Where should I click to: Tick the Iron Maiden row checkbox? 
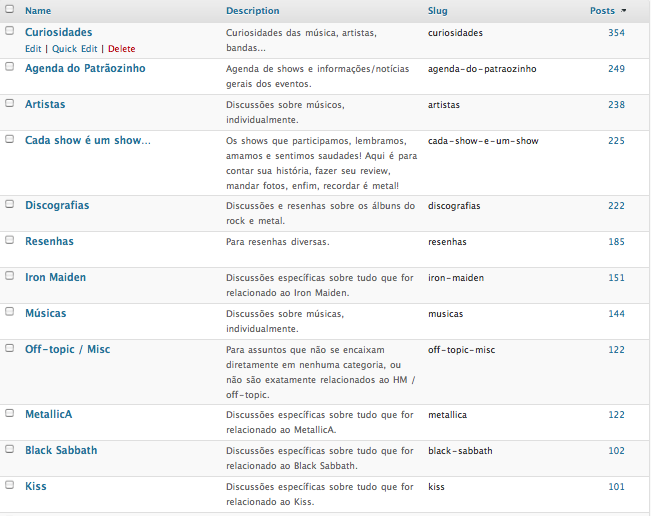(x=9, y=277)
